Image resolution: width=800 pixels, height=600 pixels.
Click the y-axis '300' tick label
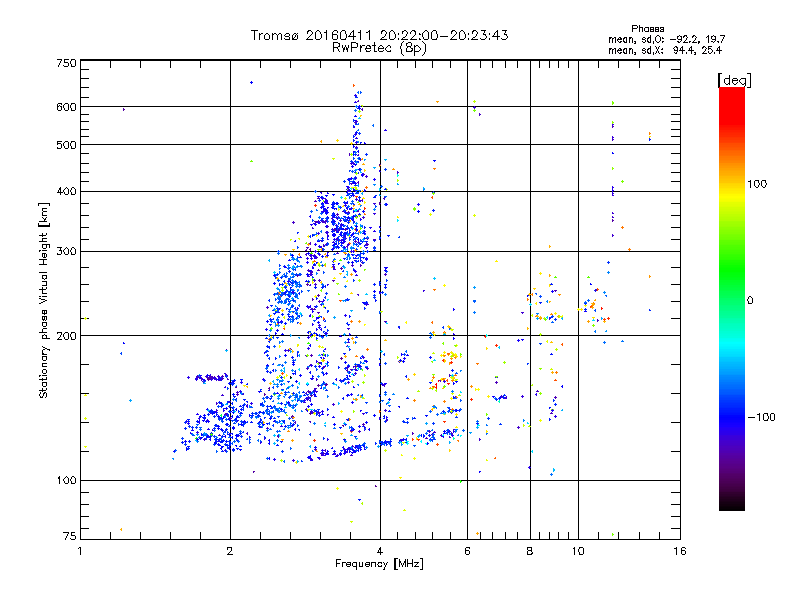coord(67,251)
